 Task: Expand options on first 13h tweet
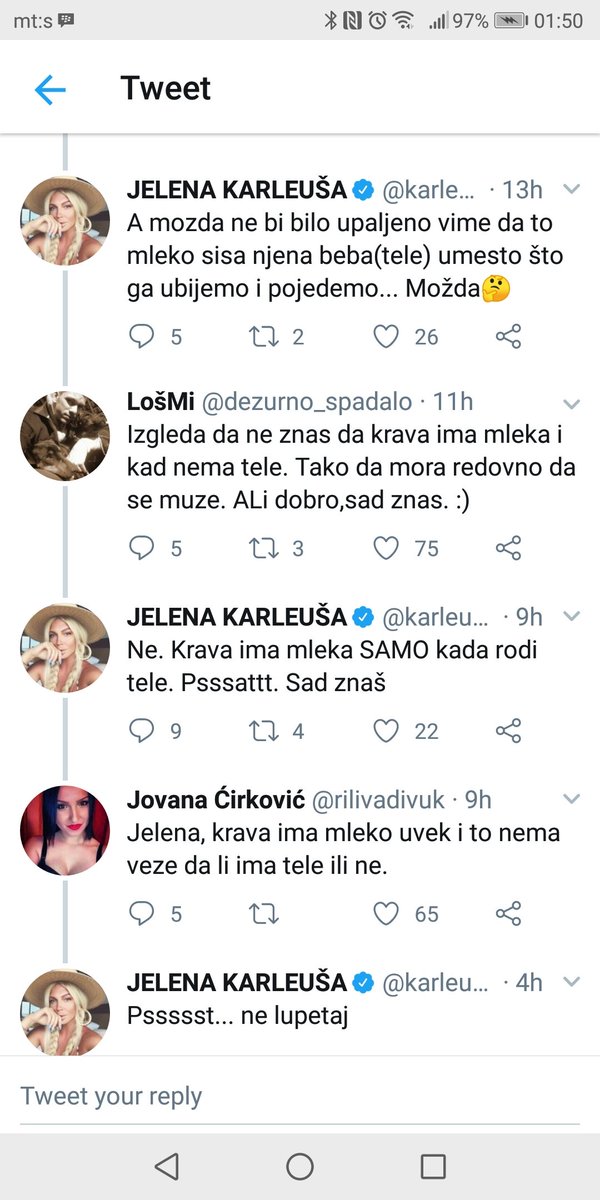(x=572, y=189)
